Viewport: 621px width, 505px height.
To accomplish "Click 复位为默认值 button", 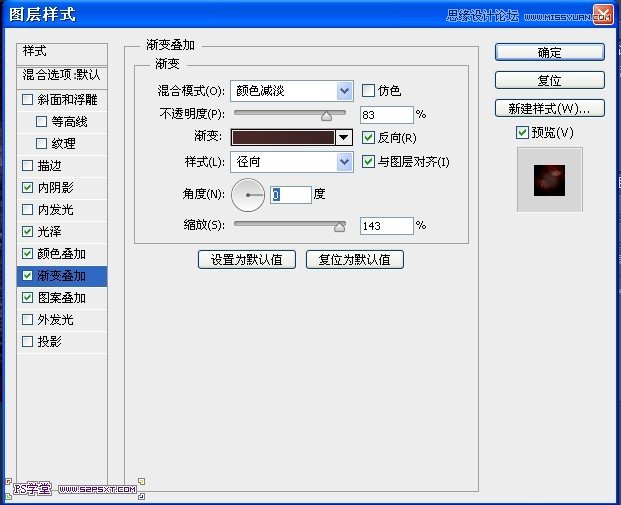I will tap(355, 260).
